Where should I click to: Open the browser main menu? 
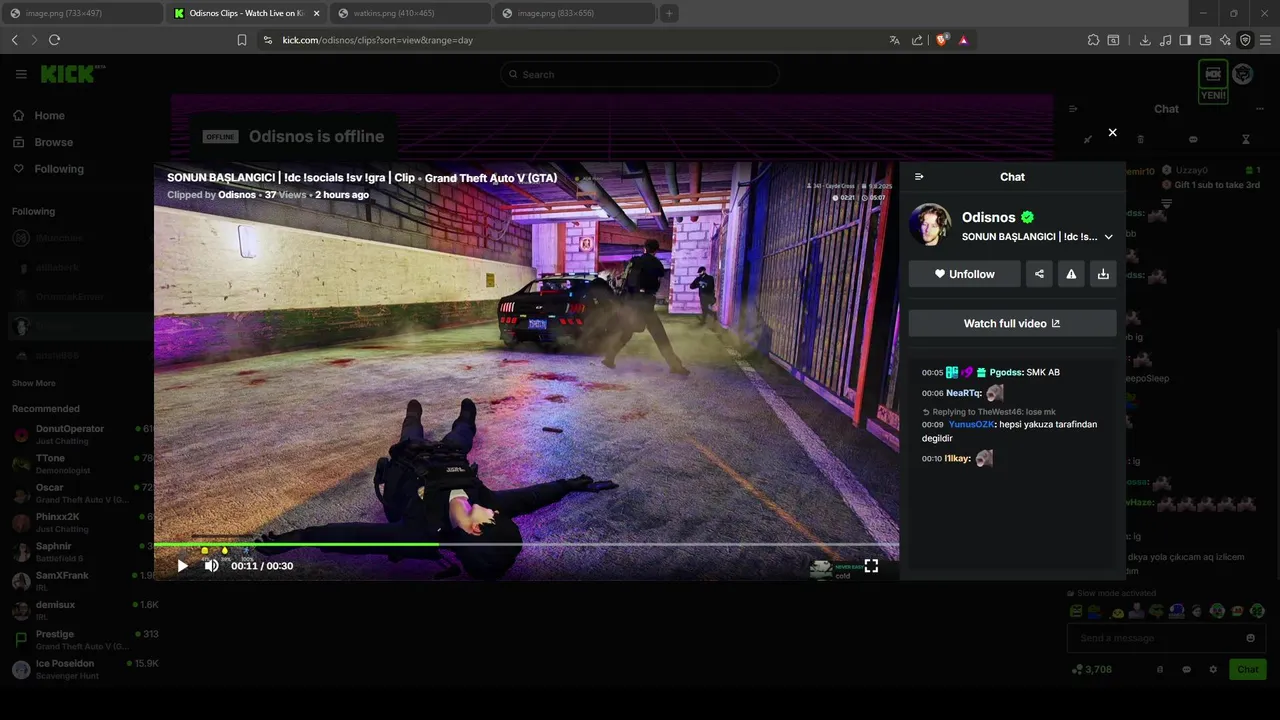(x=1265, y=40)
